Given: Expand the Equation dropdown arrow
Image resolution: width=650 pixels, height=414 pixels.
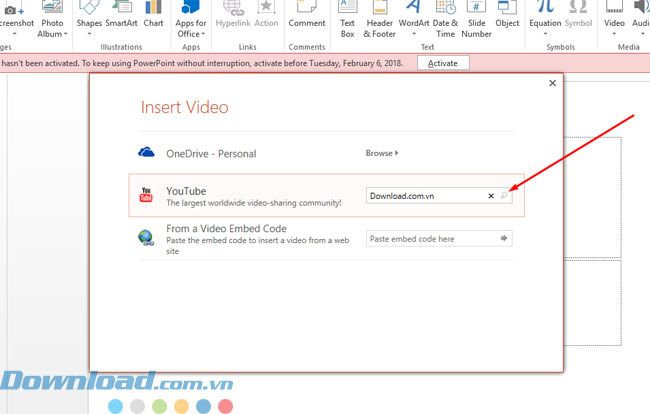Looking at the screenshot, I should [x=545, y=34].
